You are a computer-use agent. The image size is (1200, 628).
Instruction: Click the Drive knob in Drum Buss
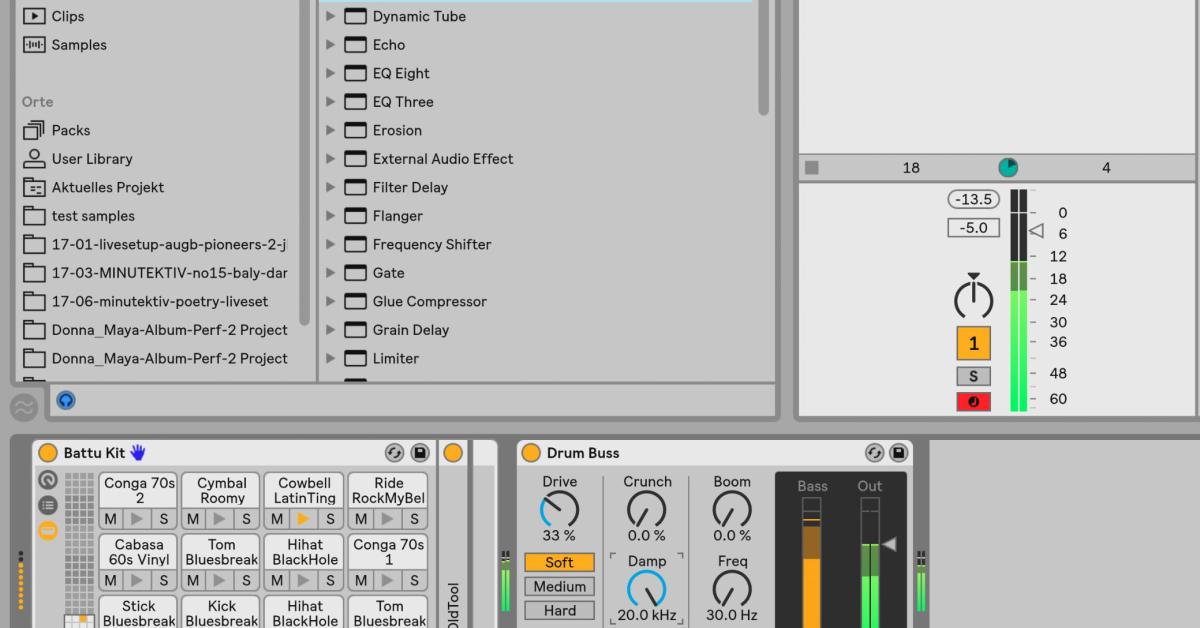pos(559,510)
